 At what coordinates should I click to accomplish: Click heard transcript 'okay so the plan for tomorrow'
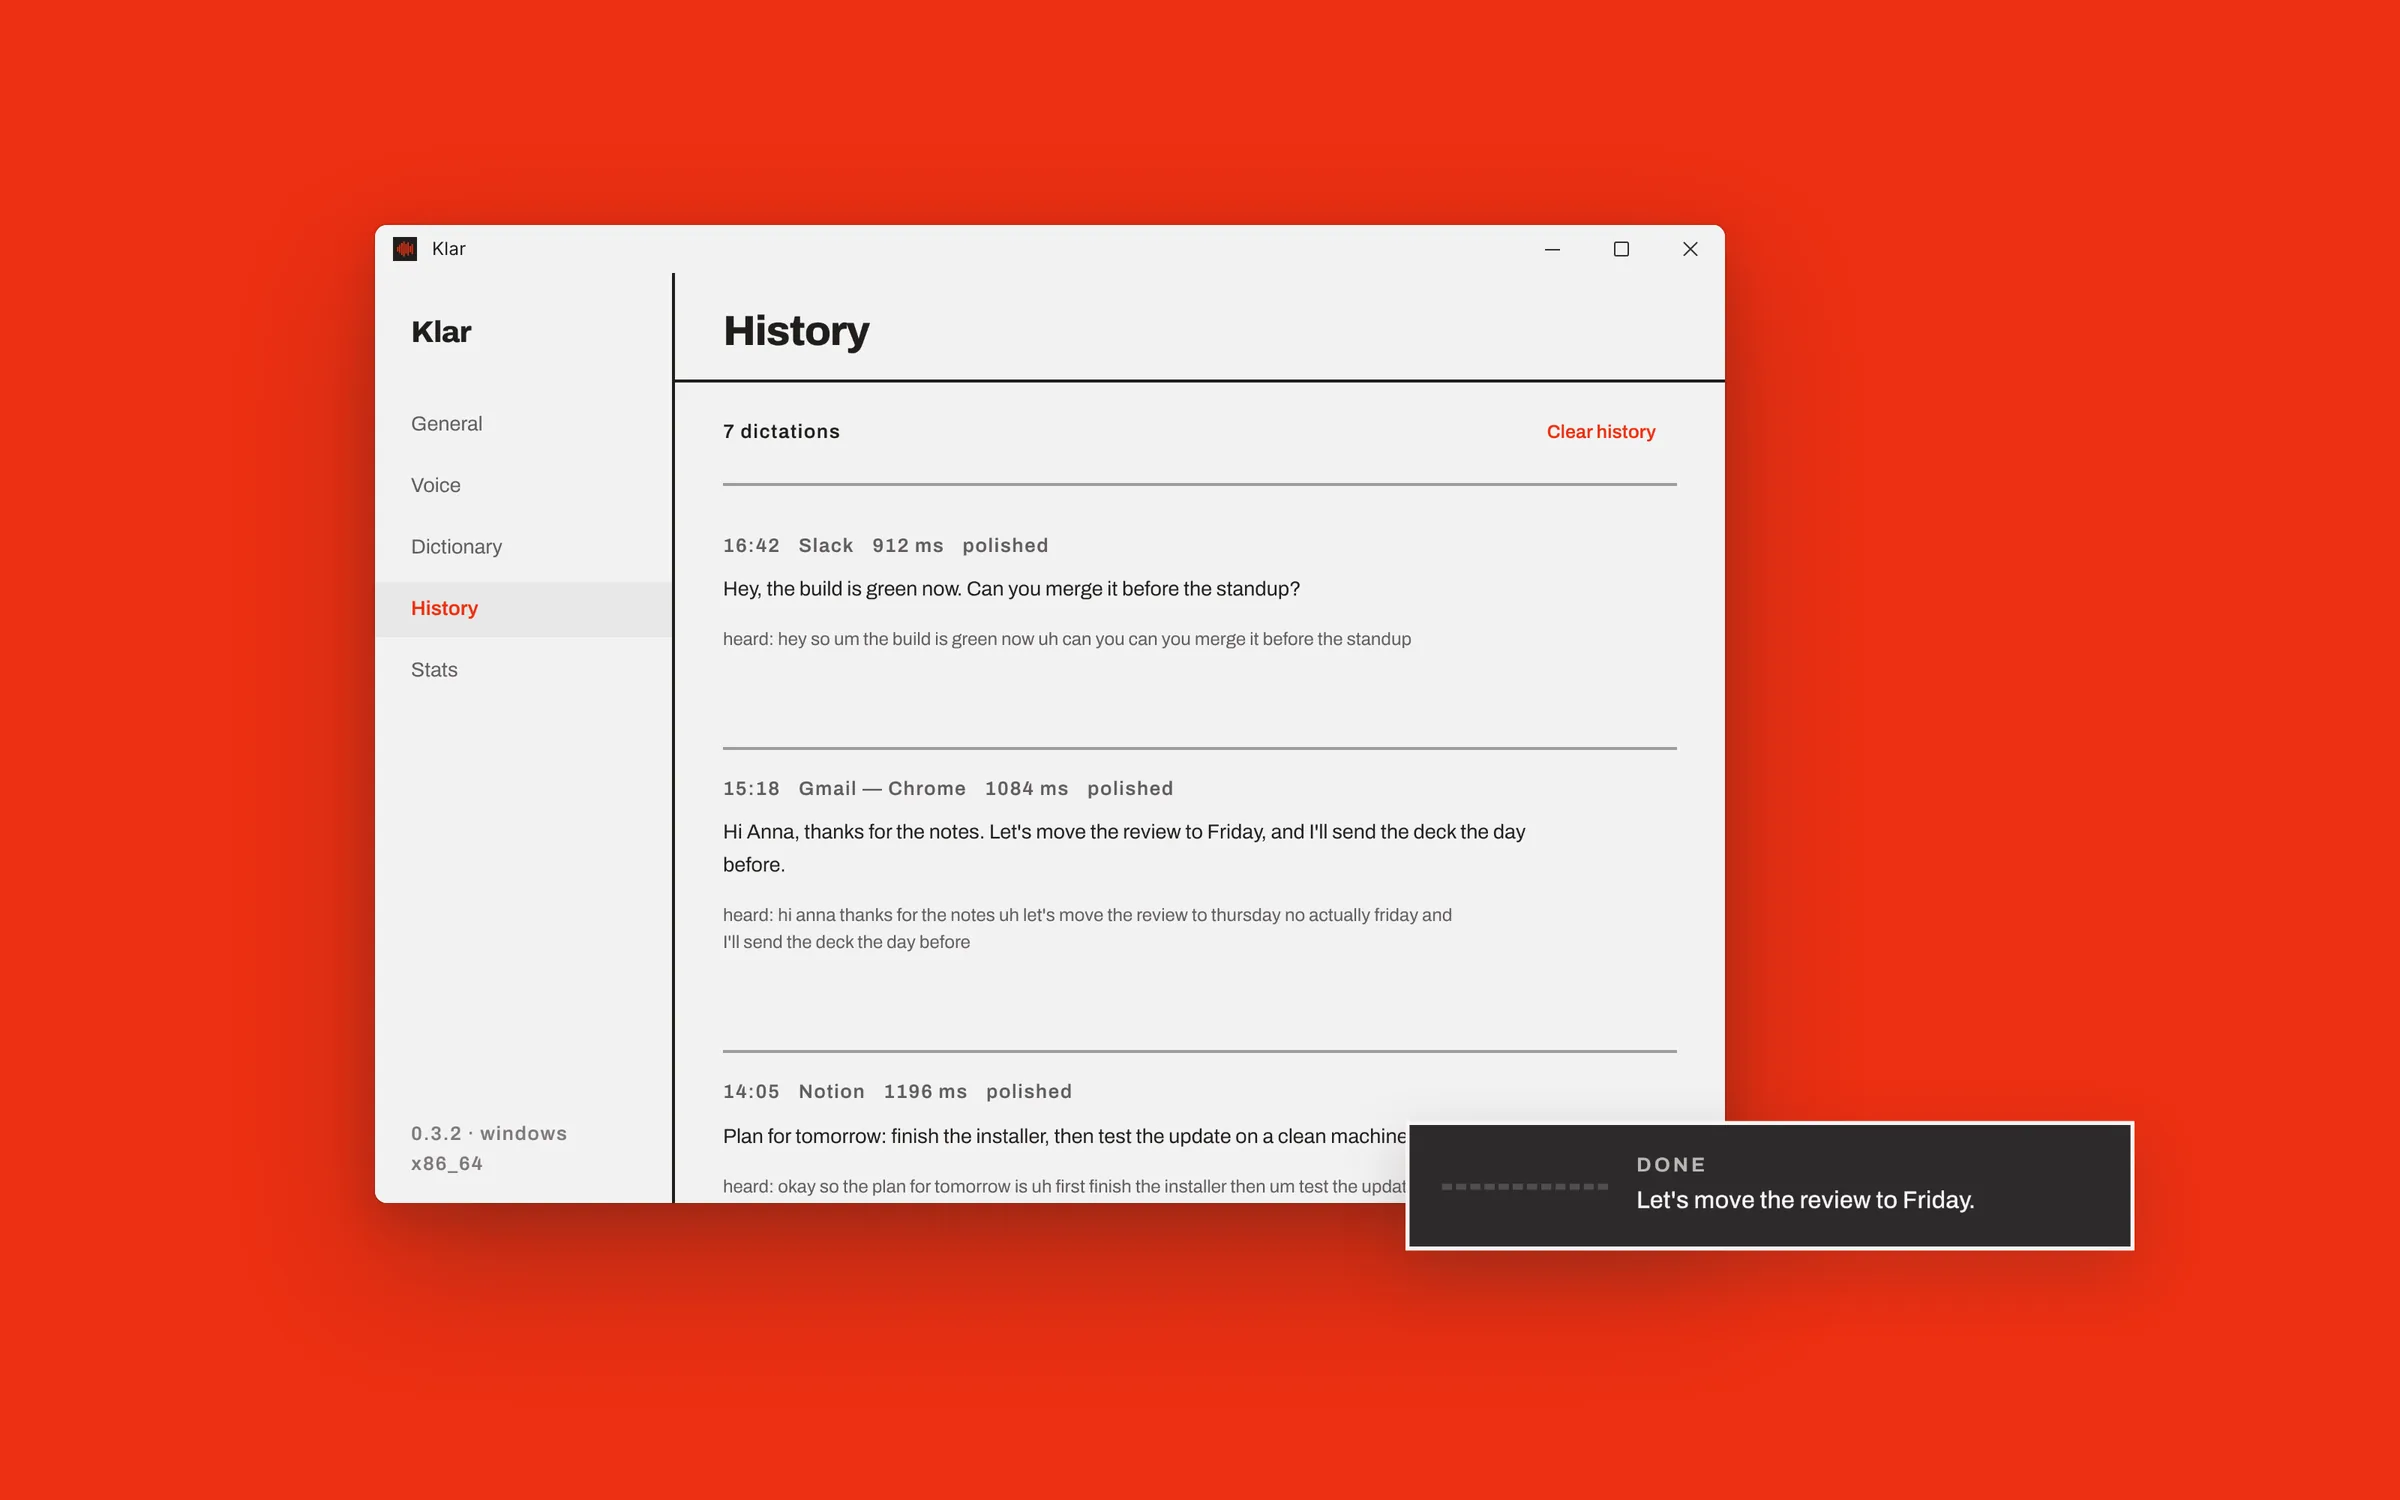coord(1064,1187)
